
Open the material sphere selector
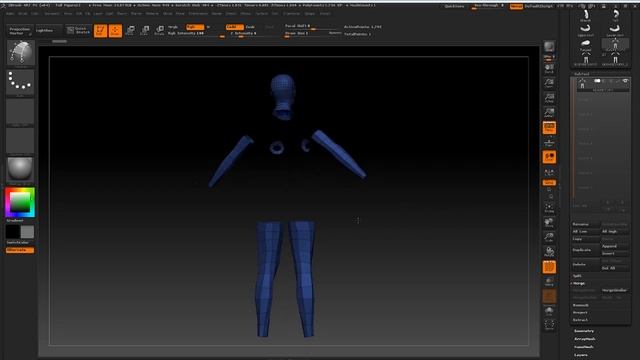pos(20,169)
